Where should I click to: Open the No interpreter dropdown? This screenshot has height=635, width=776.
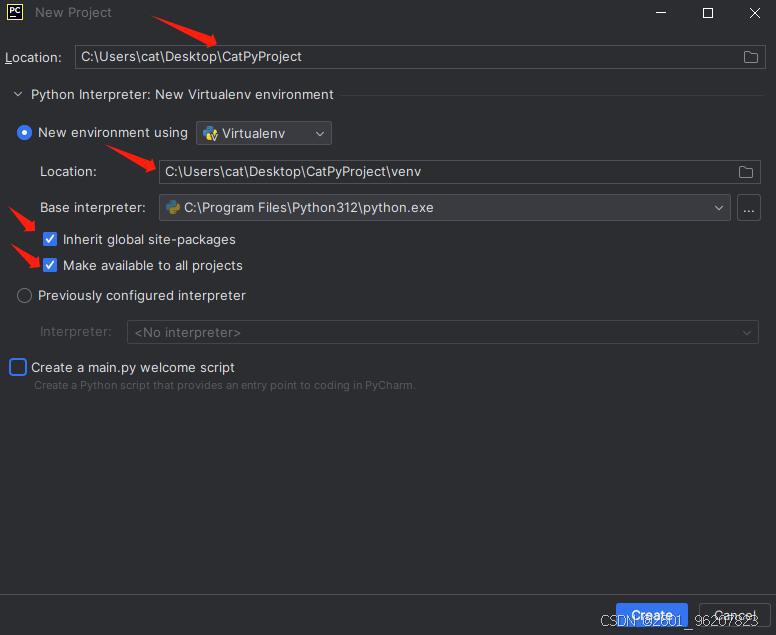pos(442,332)
